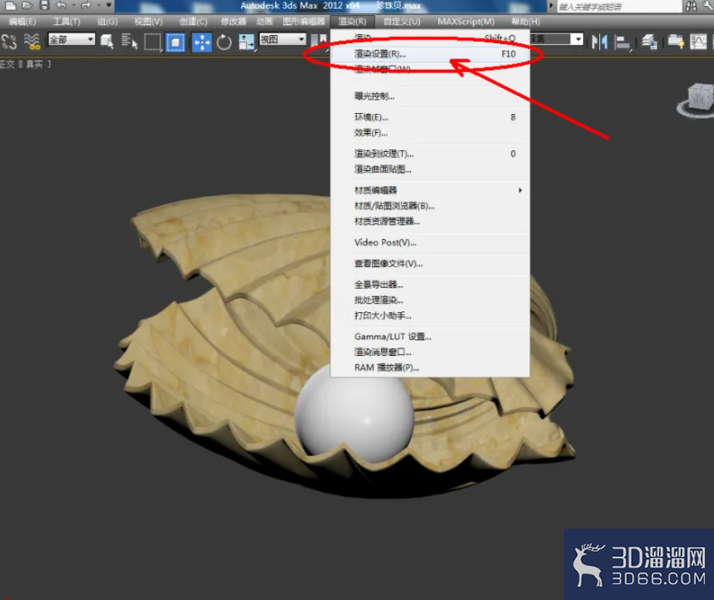The width and height of the screenshot is (714, 600).
Task: Click the Unlink Selection chain icon
Action: pyautogui.click(x=9, y=42)
